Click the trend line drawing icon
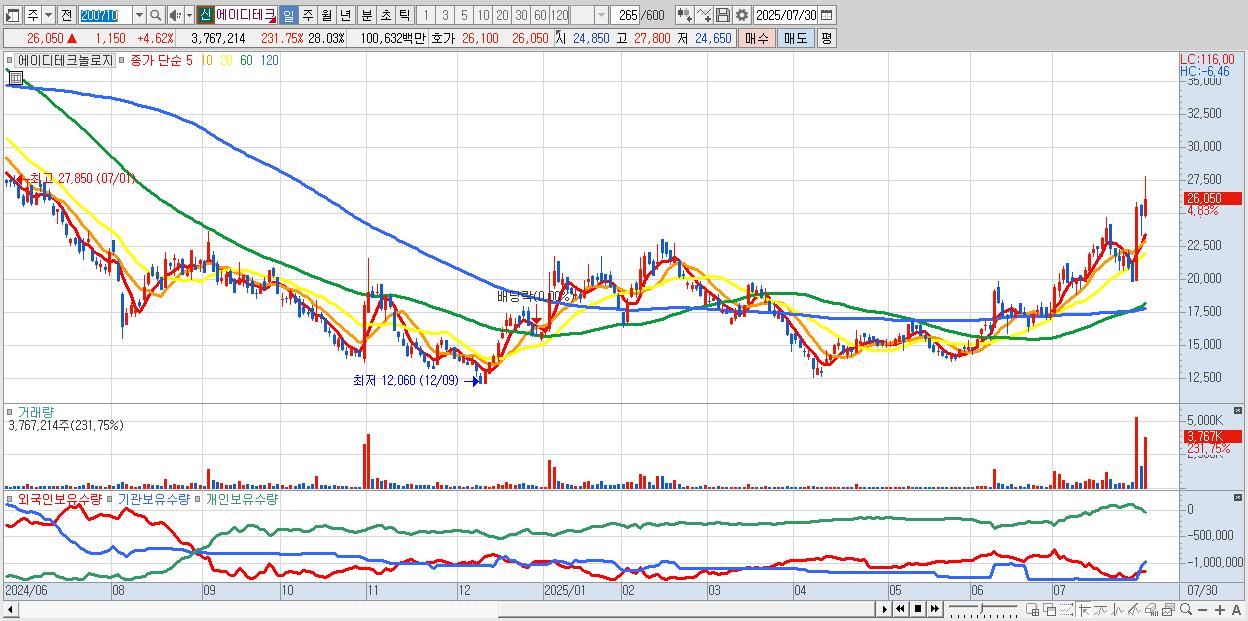This screenshot has width=1248, height=621. click(1101, 609)
